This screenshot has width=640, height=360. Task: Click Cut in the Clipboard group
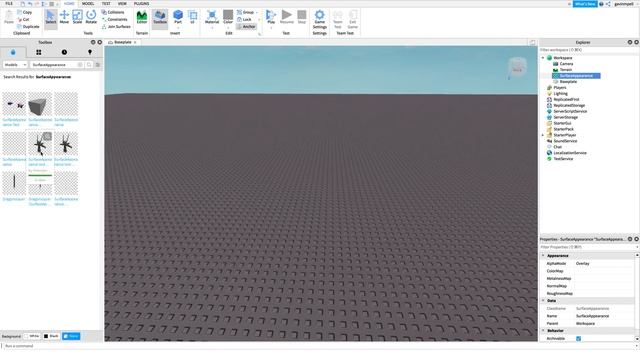point(24,19)
